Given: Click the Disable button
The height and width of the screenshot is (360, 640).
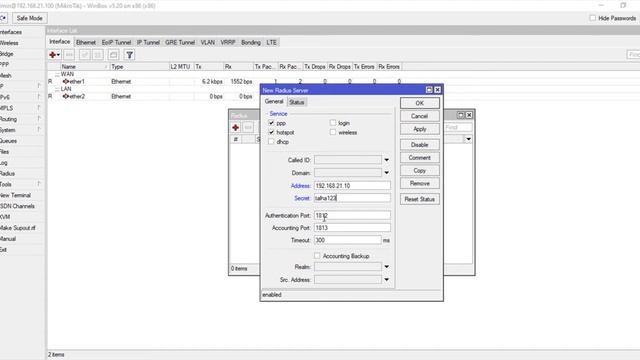Looking at the screenshot, I should (x=420, y=145).
